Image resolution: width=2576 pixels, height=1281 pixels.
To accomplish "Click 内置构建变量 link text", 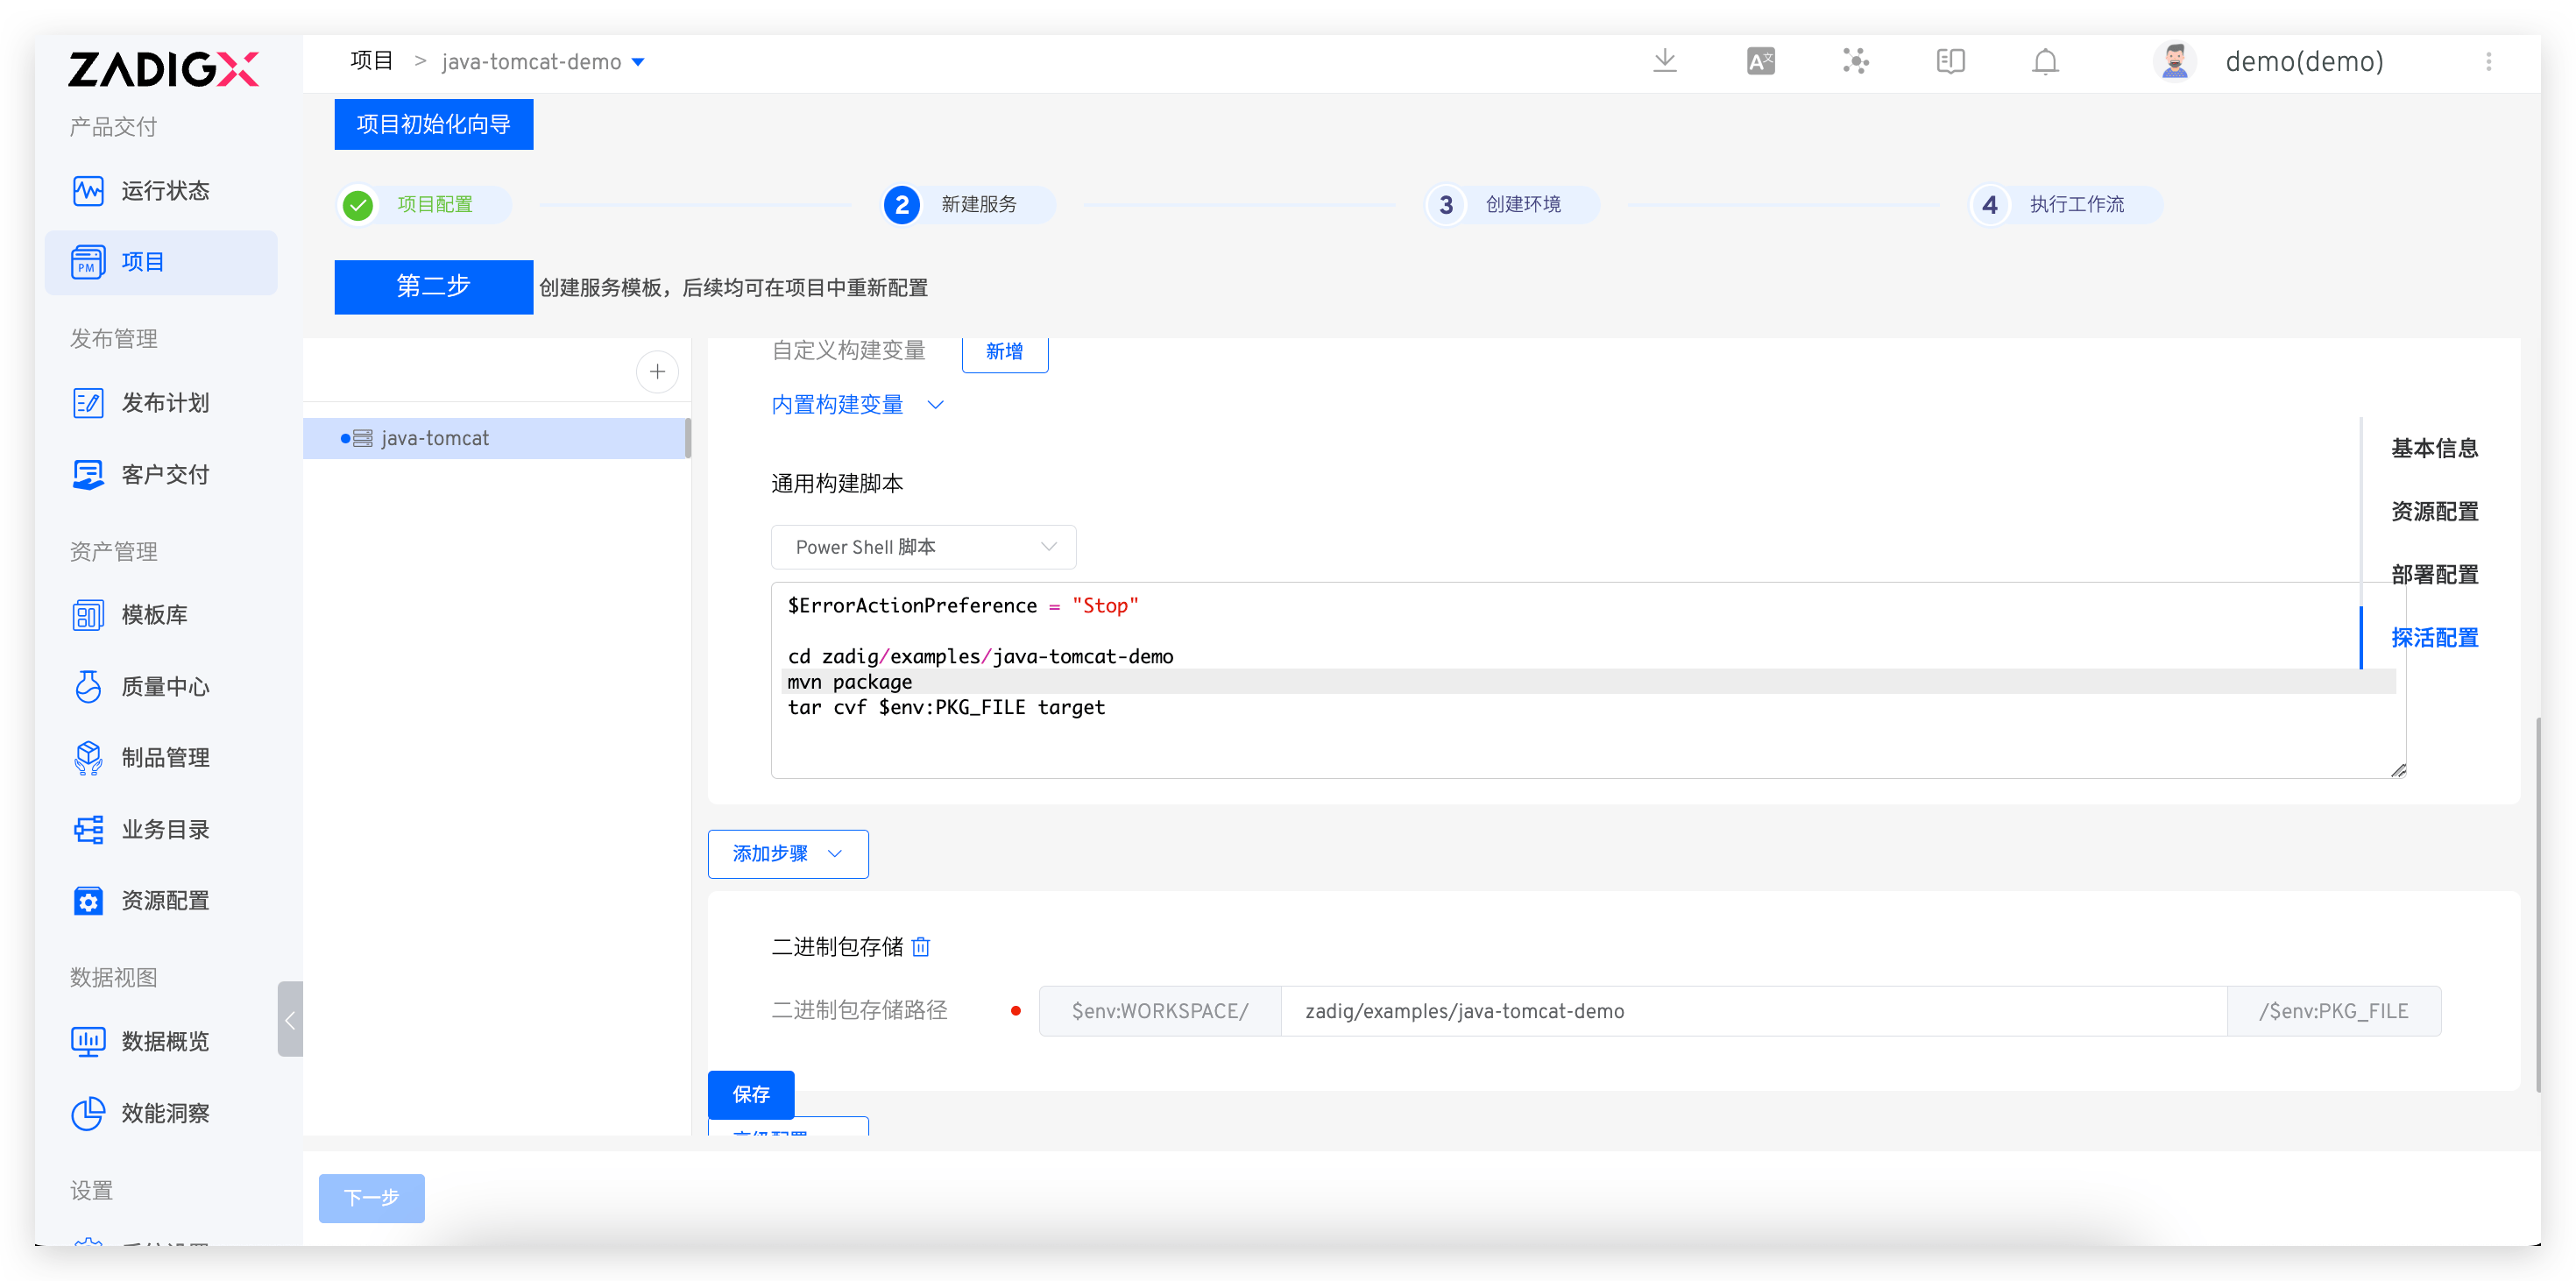I will point(838,405).
